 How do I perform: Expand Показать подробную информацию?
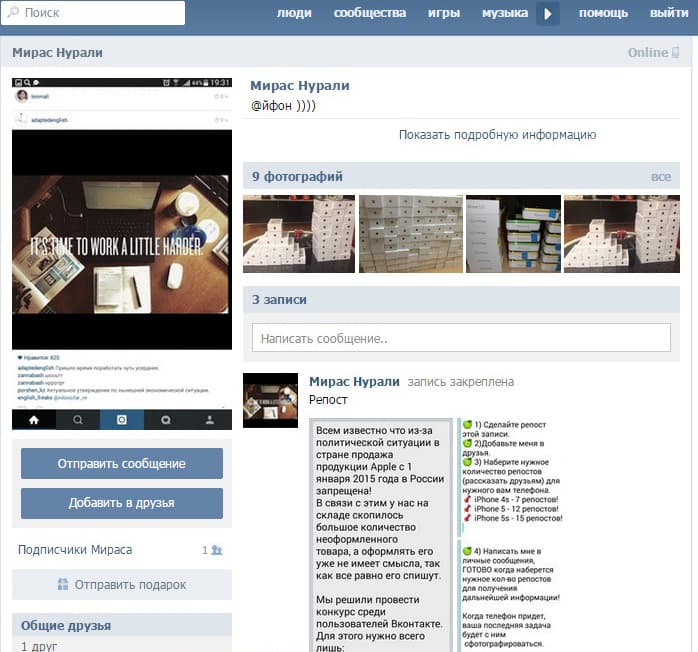click(x=497, y=135)
